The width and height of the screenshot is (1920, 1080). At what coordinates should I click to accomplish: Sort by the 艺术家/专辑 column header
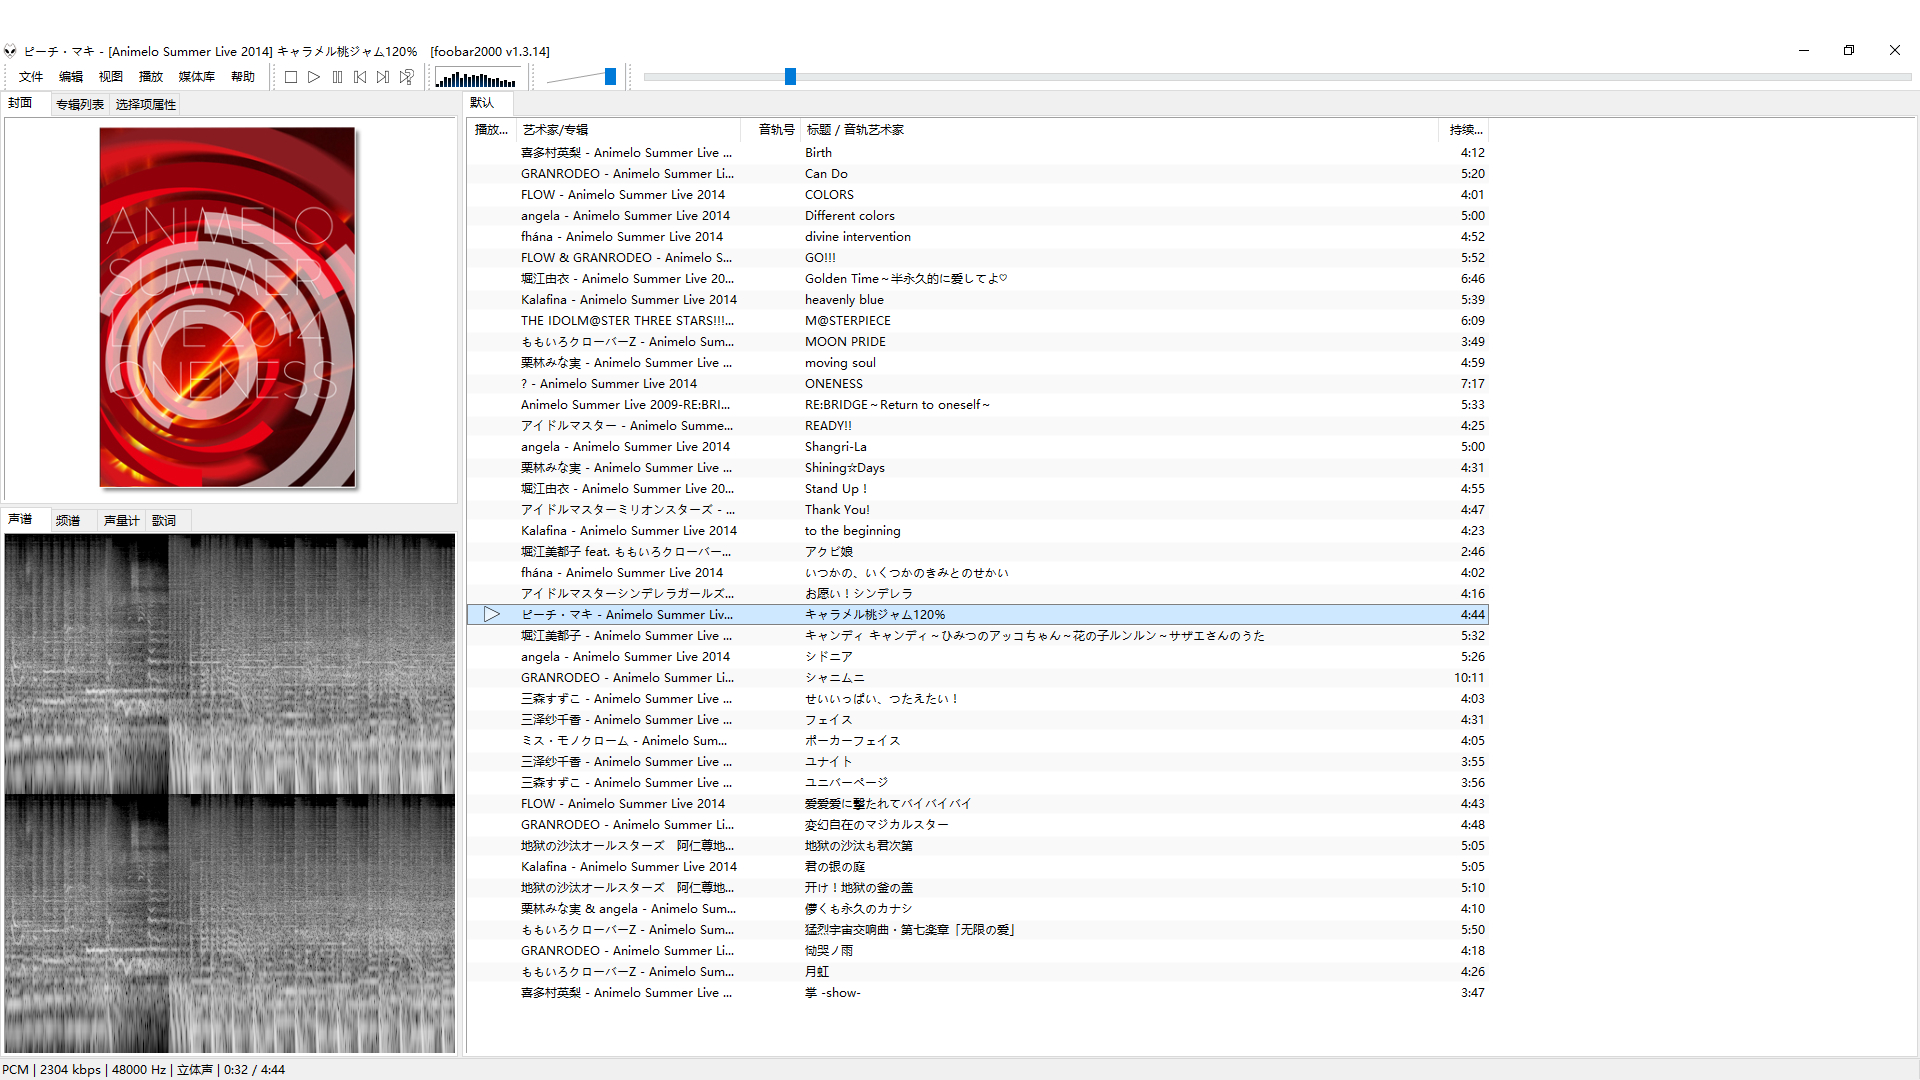click(x=629, y=130)
